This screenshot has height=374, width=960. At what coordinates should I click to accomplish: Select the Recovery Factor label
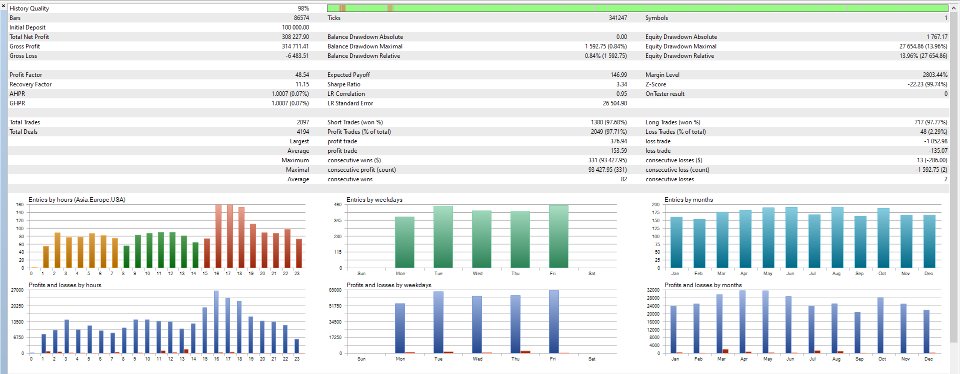pyautogui.click(x=31, y=84)
